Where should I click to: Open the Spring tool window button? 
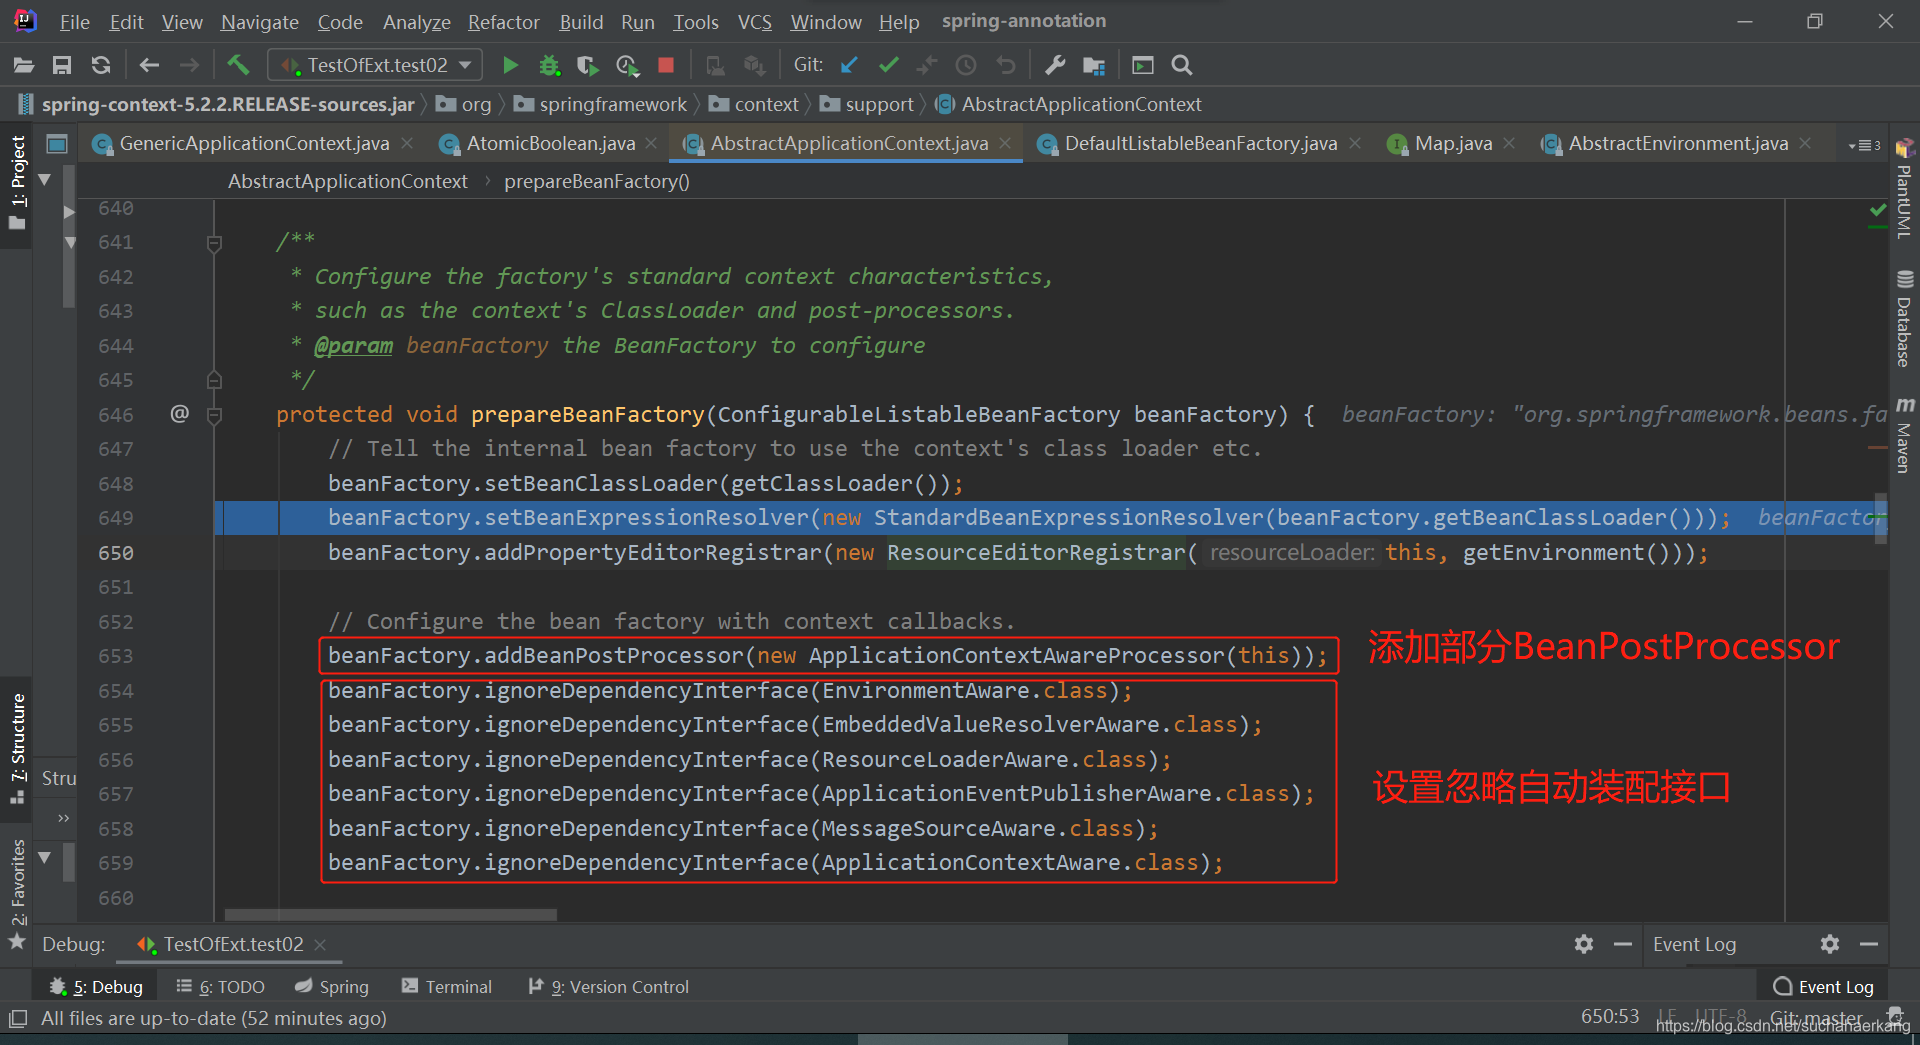tap(332, 987)
